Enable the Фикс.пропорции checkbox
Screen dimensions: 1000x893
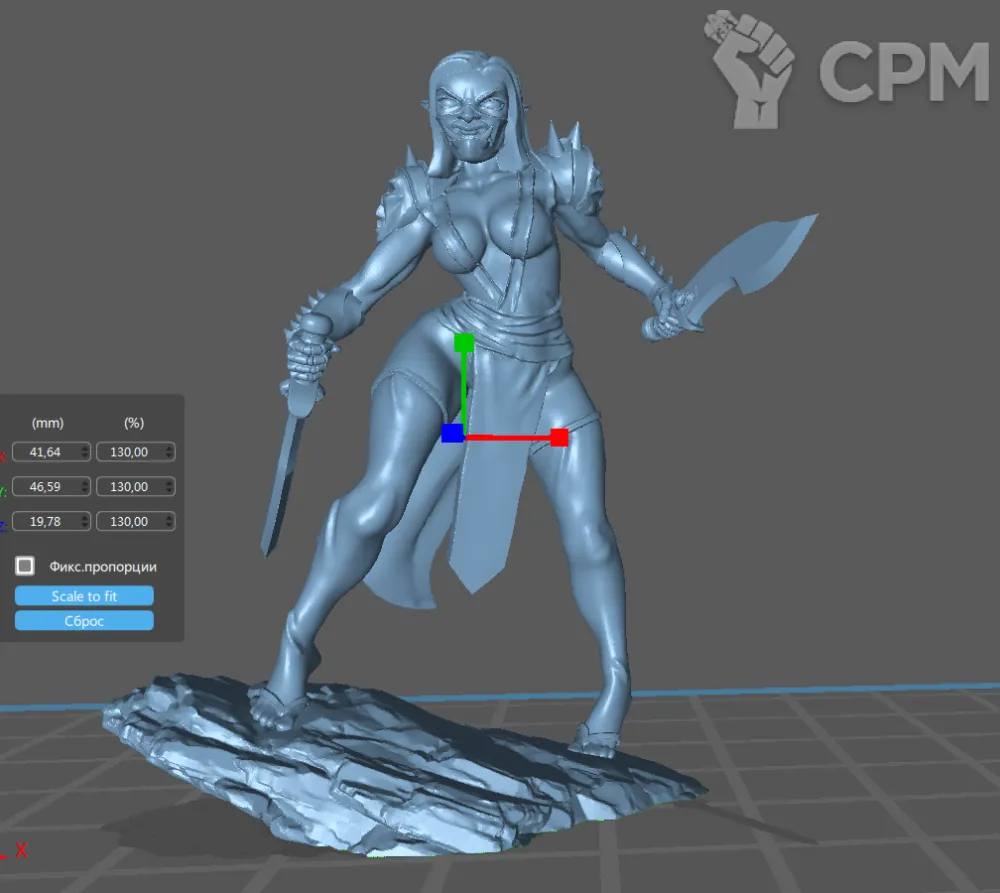(25, 567)
